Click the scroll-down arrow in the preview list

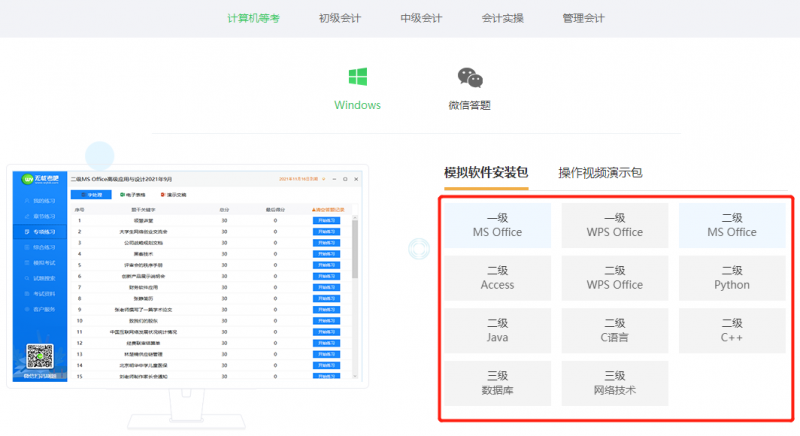[x=355, y=376]
